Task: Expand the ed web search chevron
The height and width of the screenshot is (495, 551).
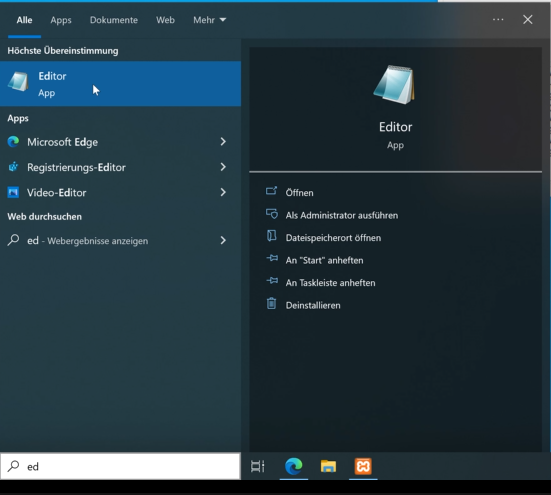Action: coord(223,240)
